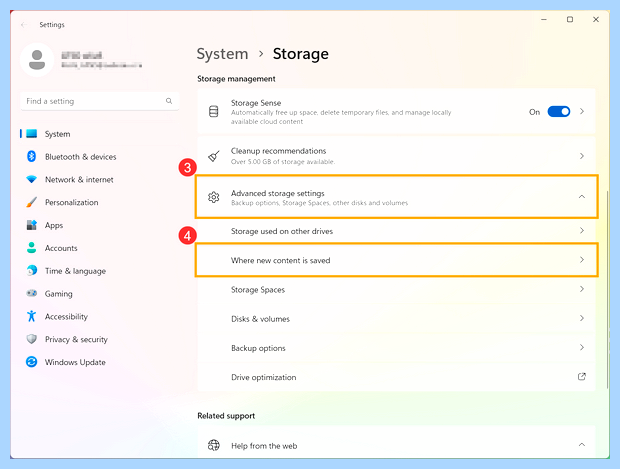The width and height of the screenshot is (620, 469).
Task: Go to Accounts settings
Action: point(99,248)
